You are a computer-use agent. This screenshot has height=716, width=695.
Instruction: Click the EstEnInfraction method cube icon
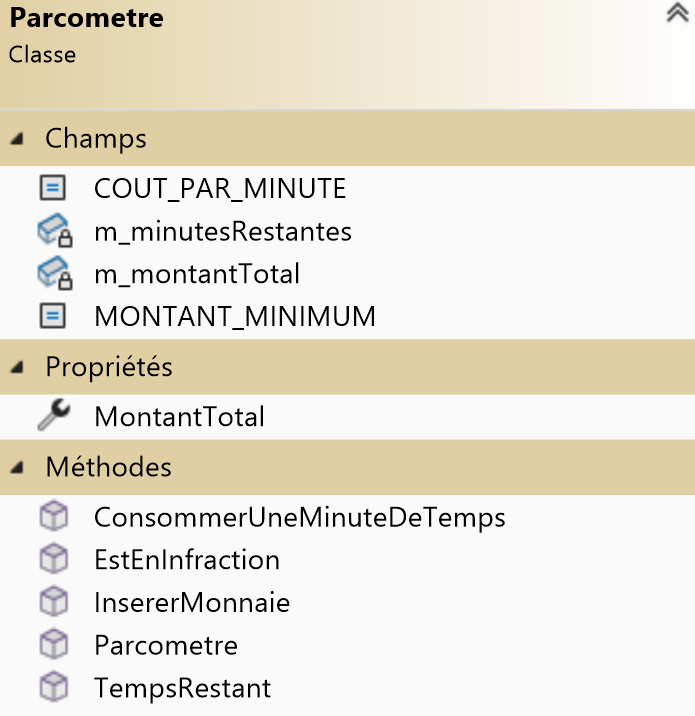pyautogui.click(x=53, y=560)
